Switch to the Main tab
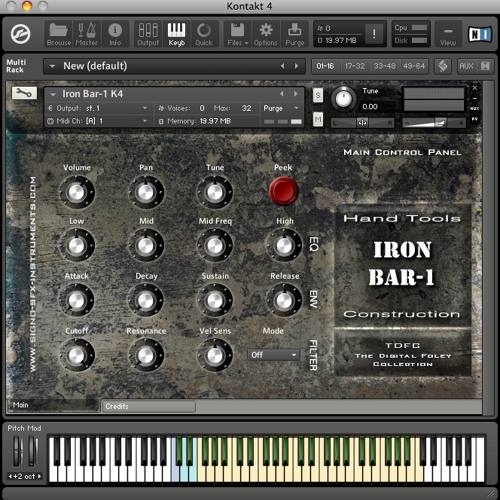The image size is (500, 500). click(x=53, y=405)
